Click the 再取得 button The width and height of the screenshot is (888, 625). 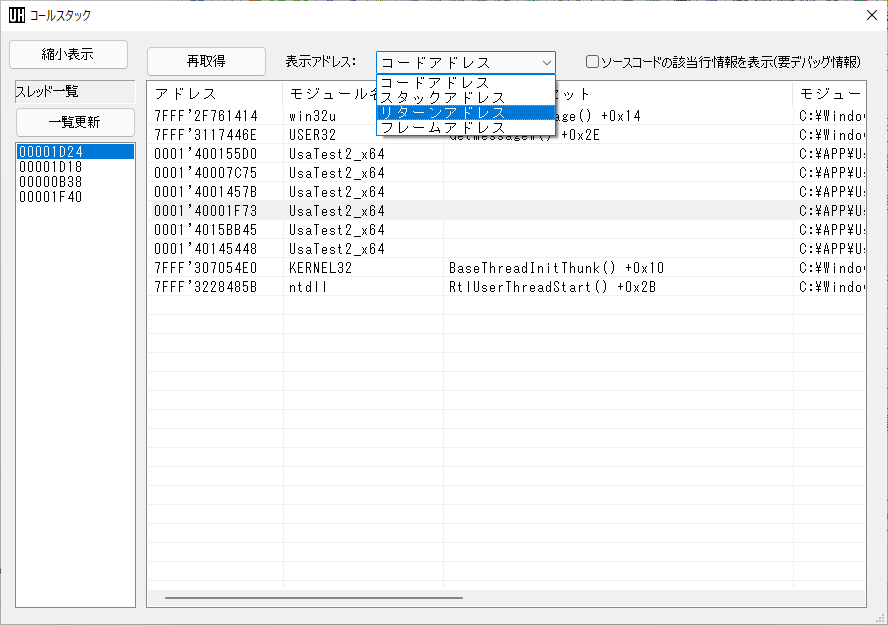click(x=206, y=61)
